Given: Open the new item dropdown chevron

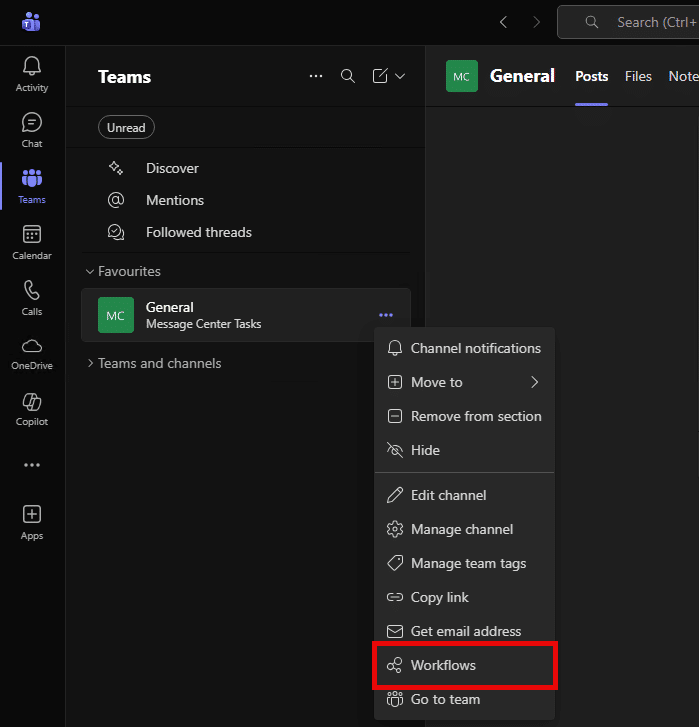Looking at the screenshot, I should (x=401, y=76).
